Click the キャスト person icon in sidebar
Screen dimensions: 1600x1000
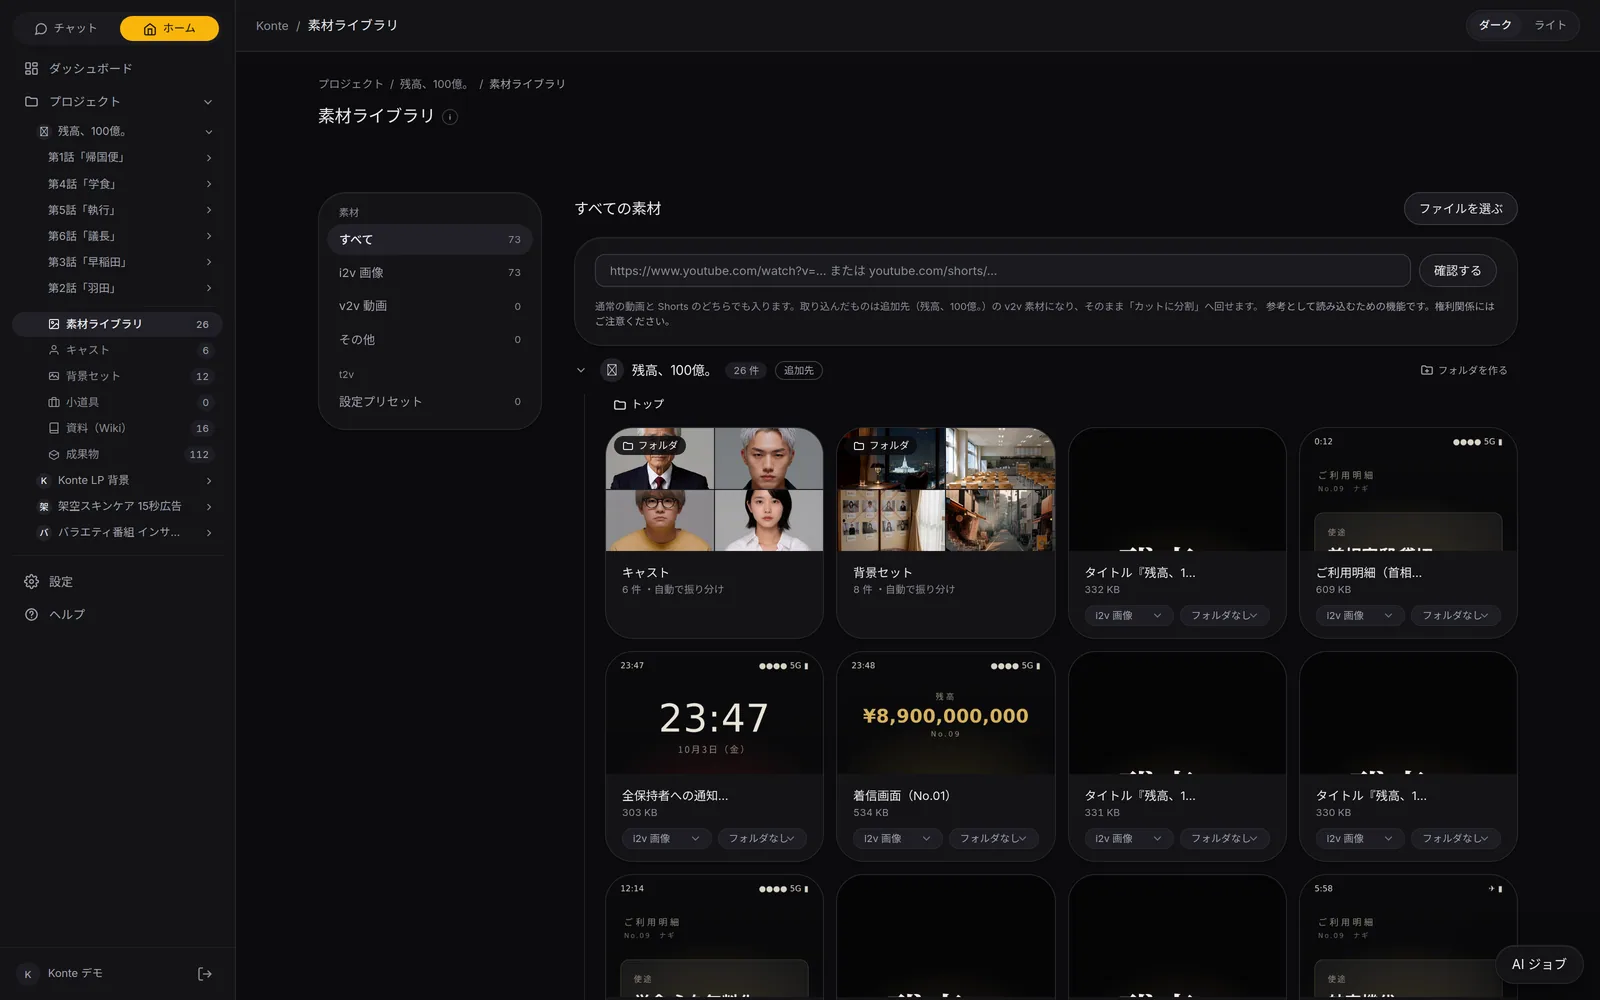(x=54, y=350)
